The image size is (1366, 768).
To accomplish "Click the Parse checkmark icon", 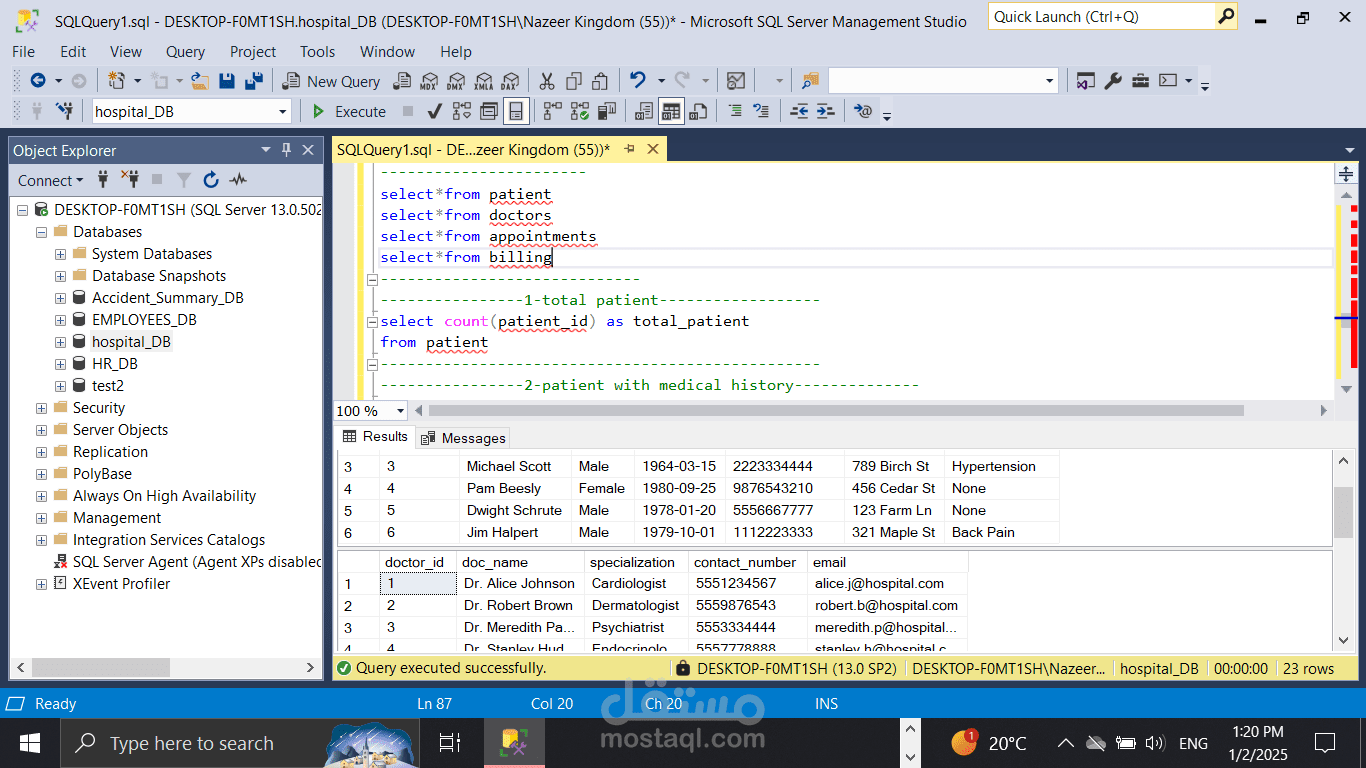I will pyautogui.click(x=435, y=111).
